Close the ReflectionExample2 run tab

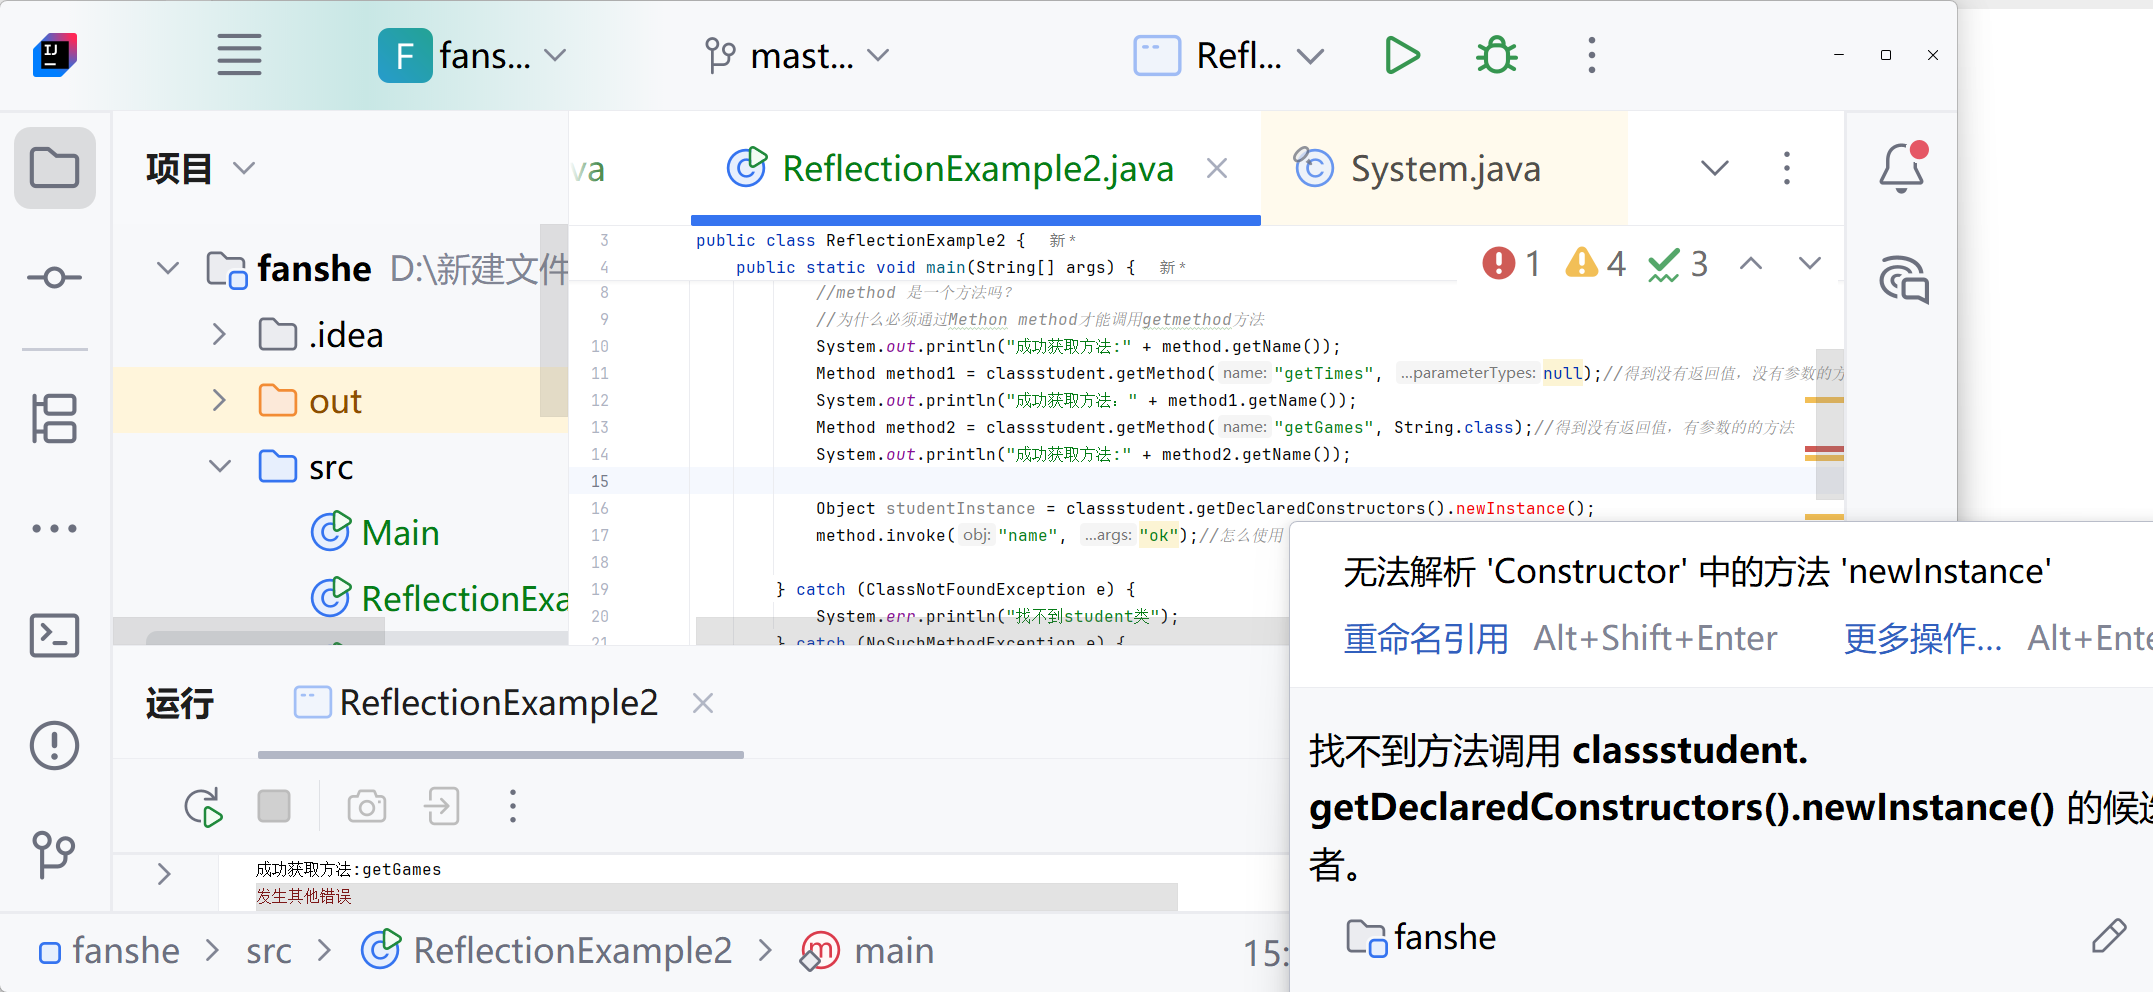703,703
